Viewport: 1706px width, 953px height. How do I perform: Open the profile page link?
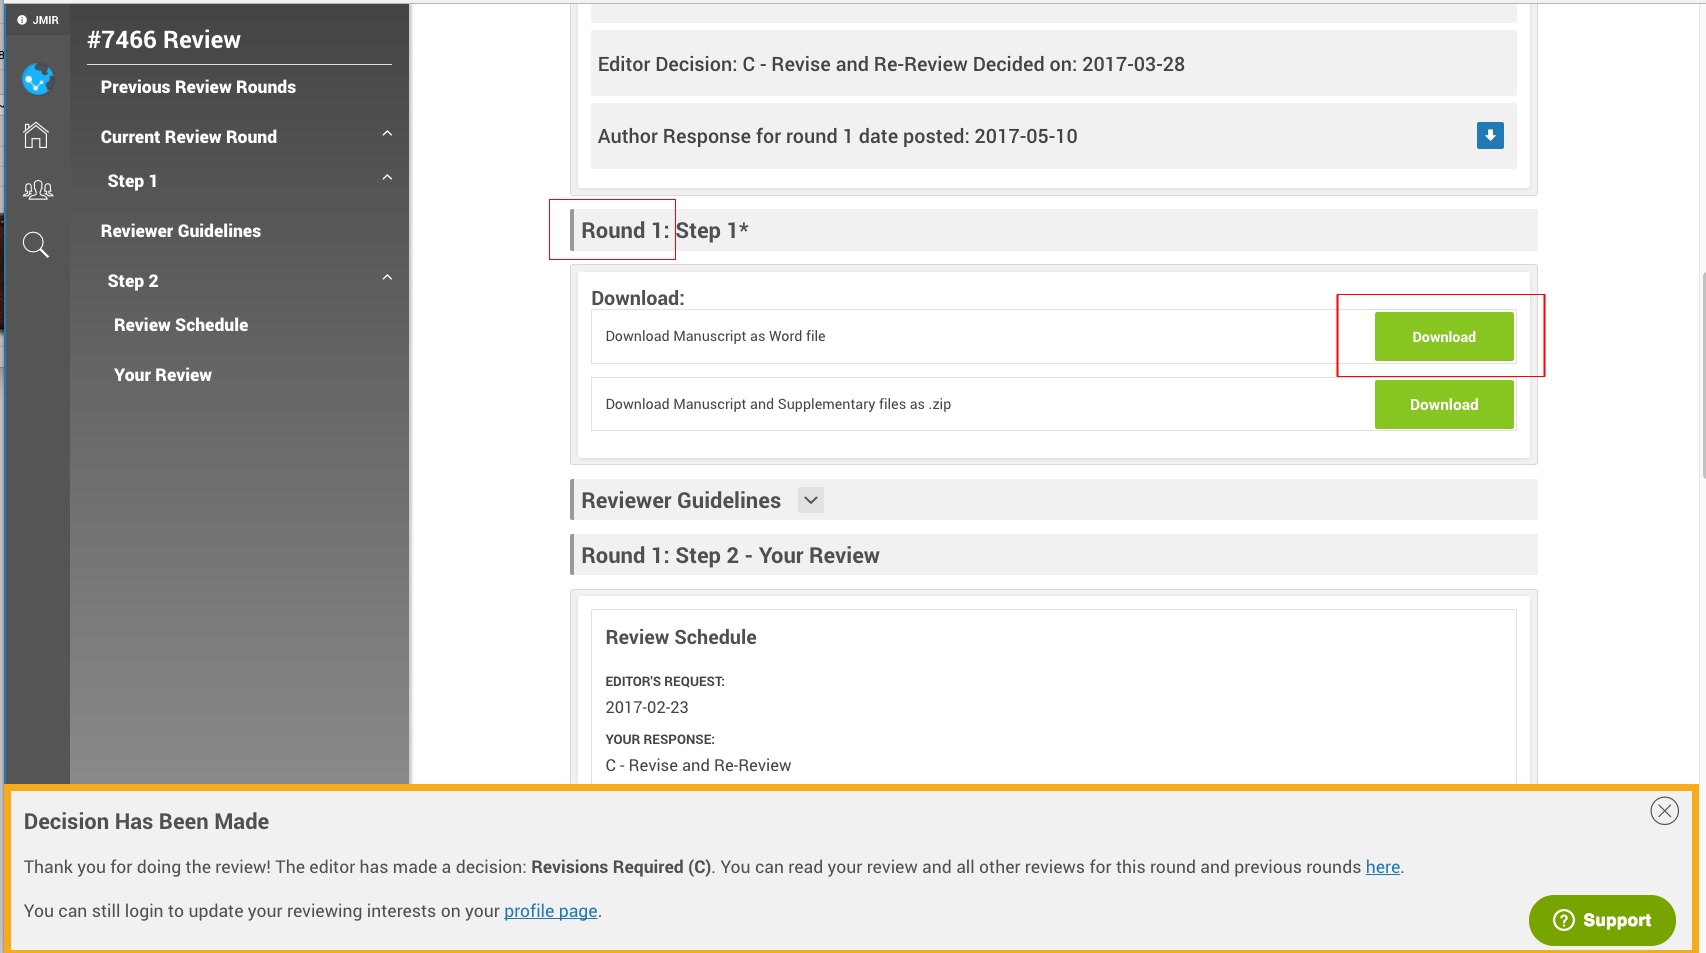point(550,911)
